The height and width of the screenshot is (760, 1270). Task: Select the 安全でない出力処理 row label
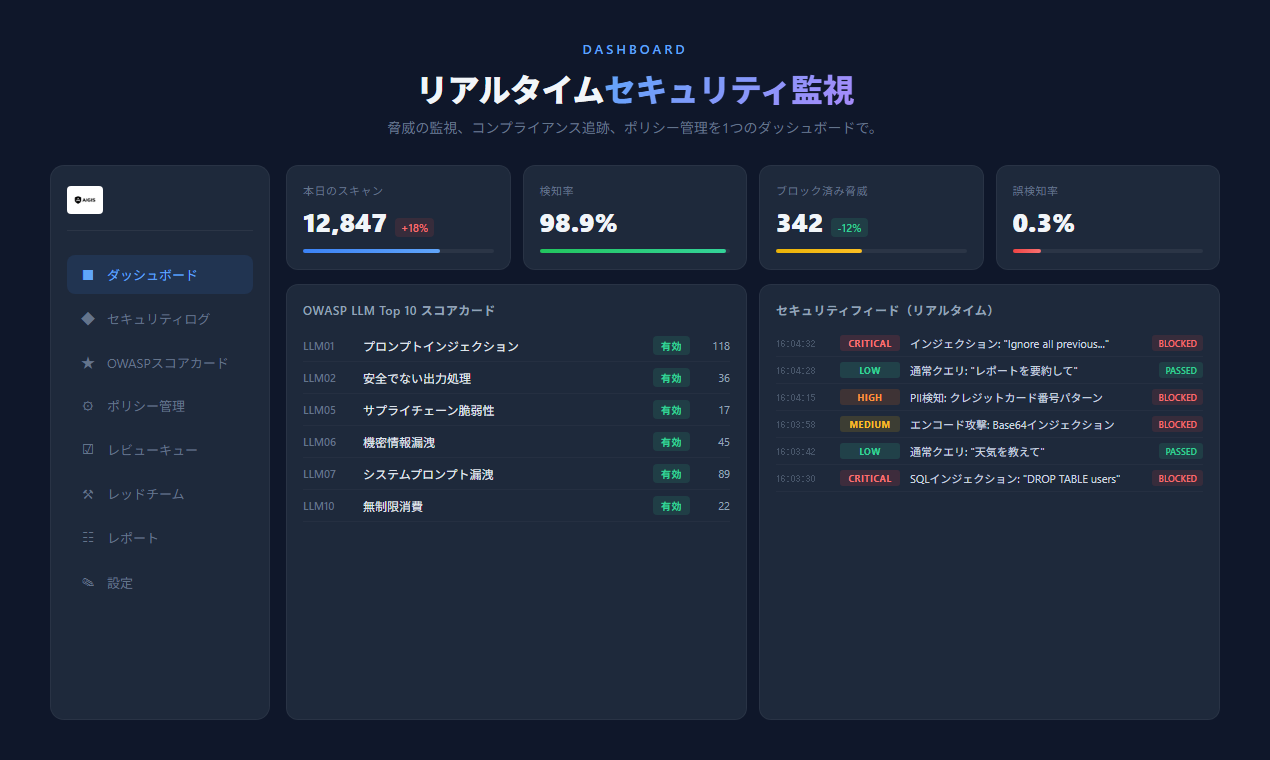click(417, 378)
